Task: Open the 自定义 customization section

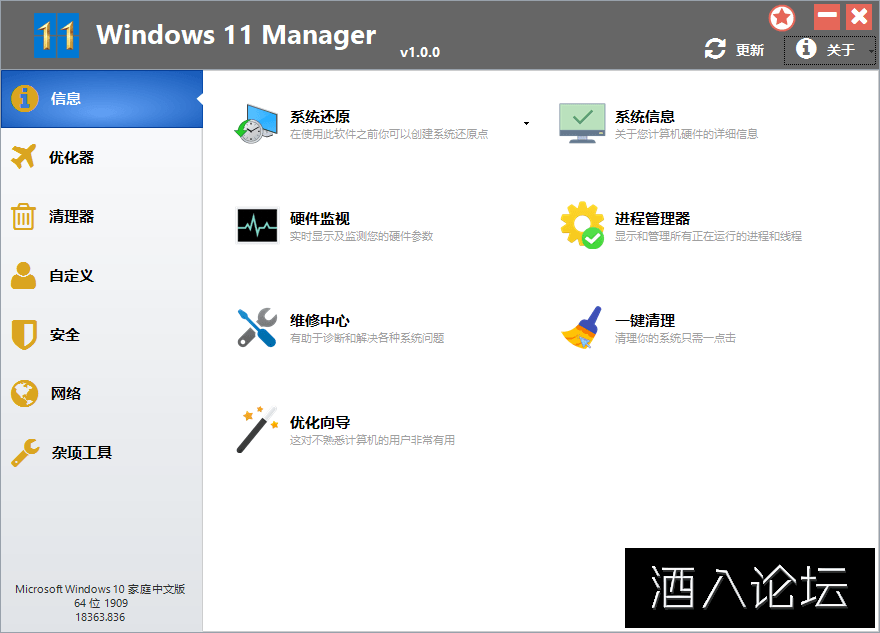Action: point(66,275)
